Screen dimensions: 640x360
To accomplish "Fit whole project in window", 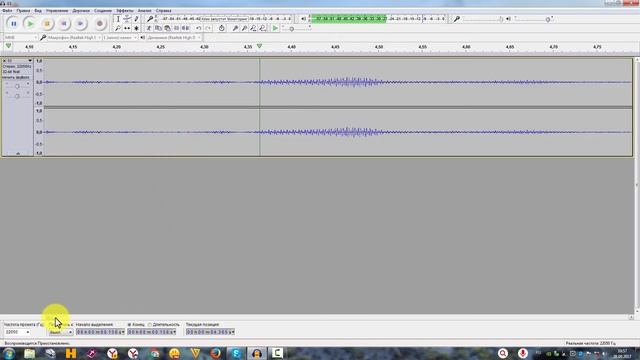I will [262, 28].
